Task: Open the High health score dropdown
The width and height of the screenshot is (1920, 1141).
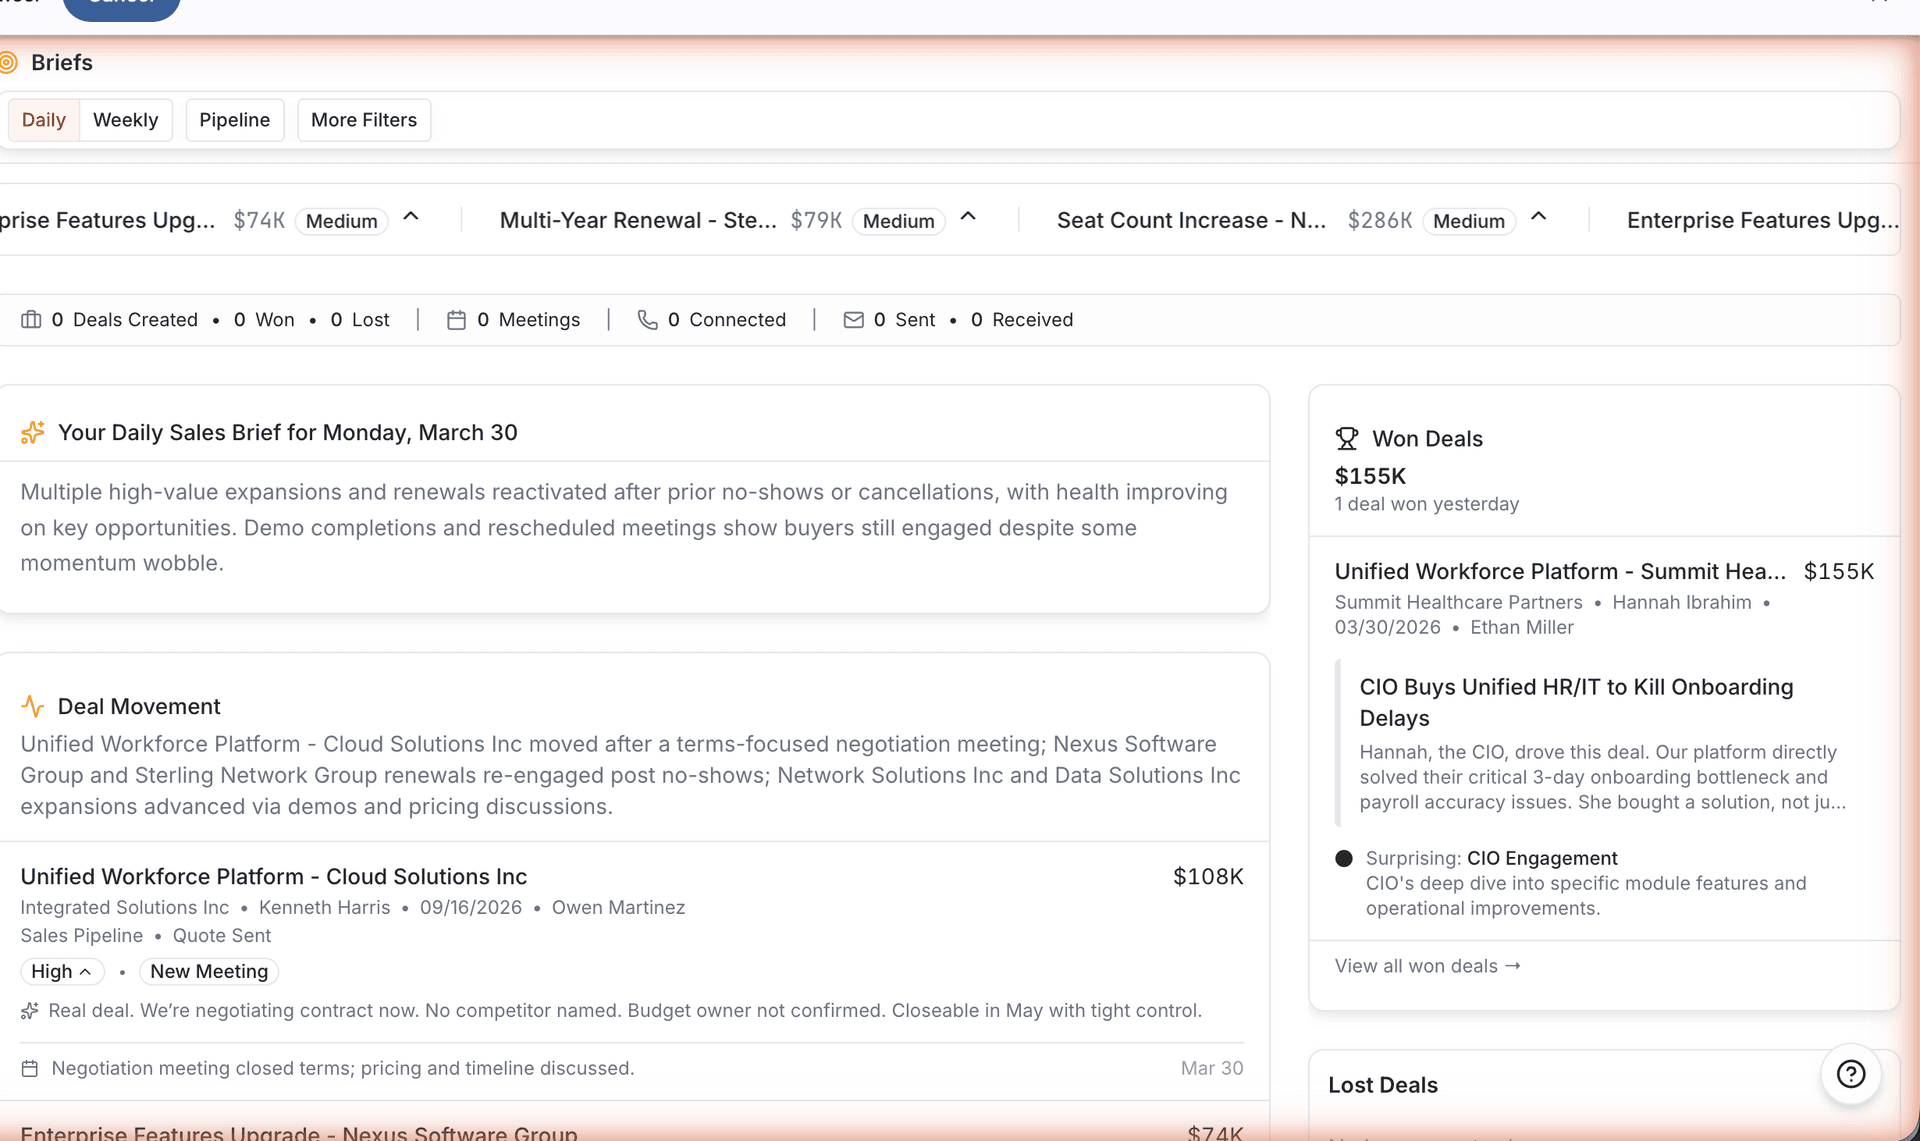Action: (62, 972)
